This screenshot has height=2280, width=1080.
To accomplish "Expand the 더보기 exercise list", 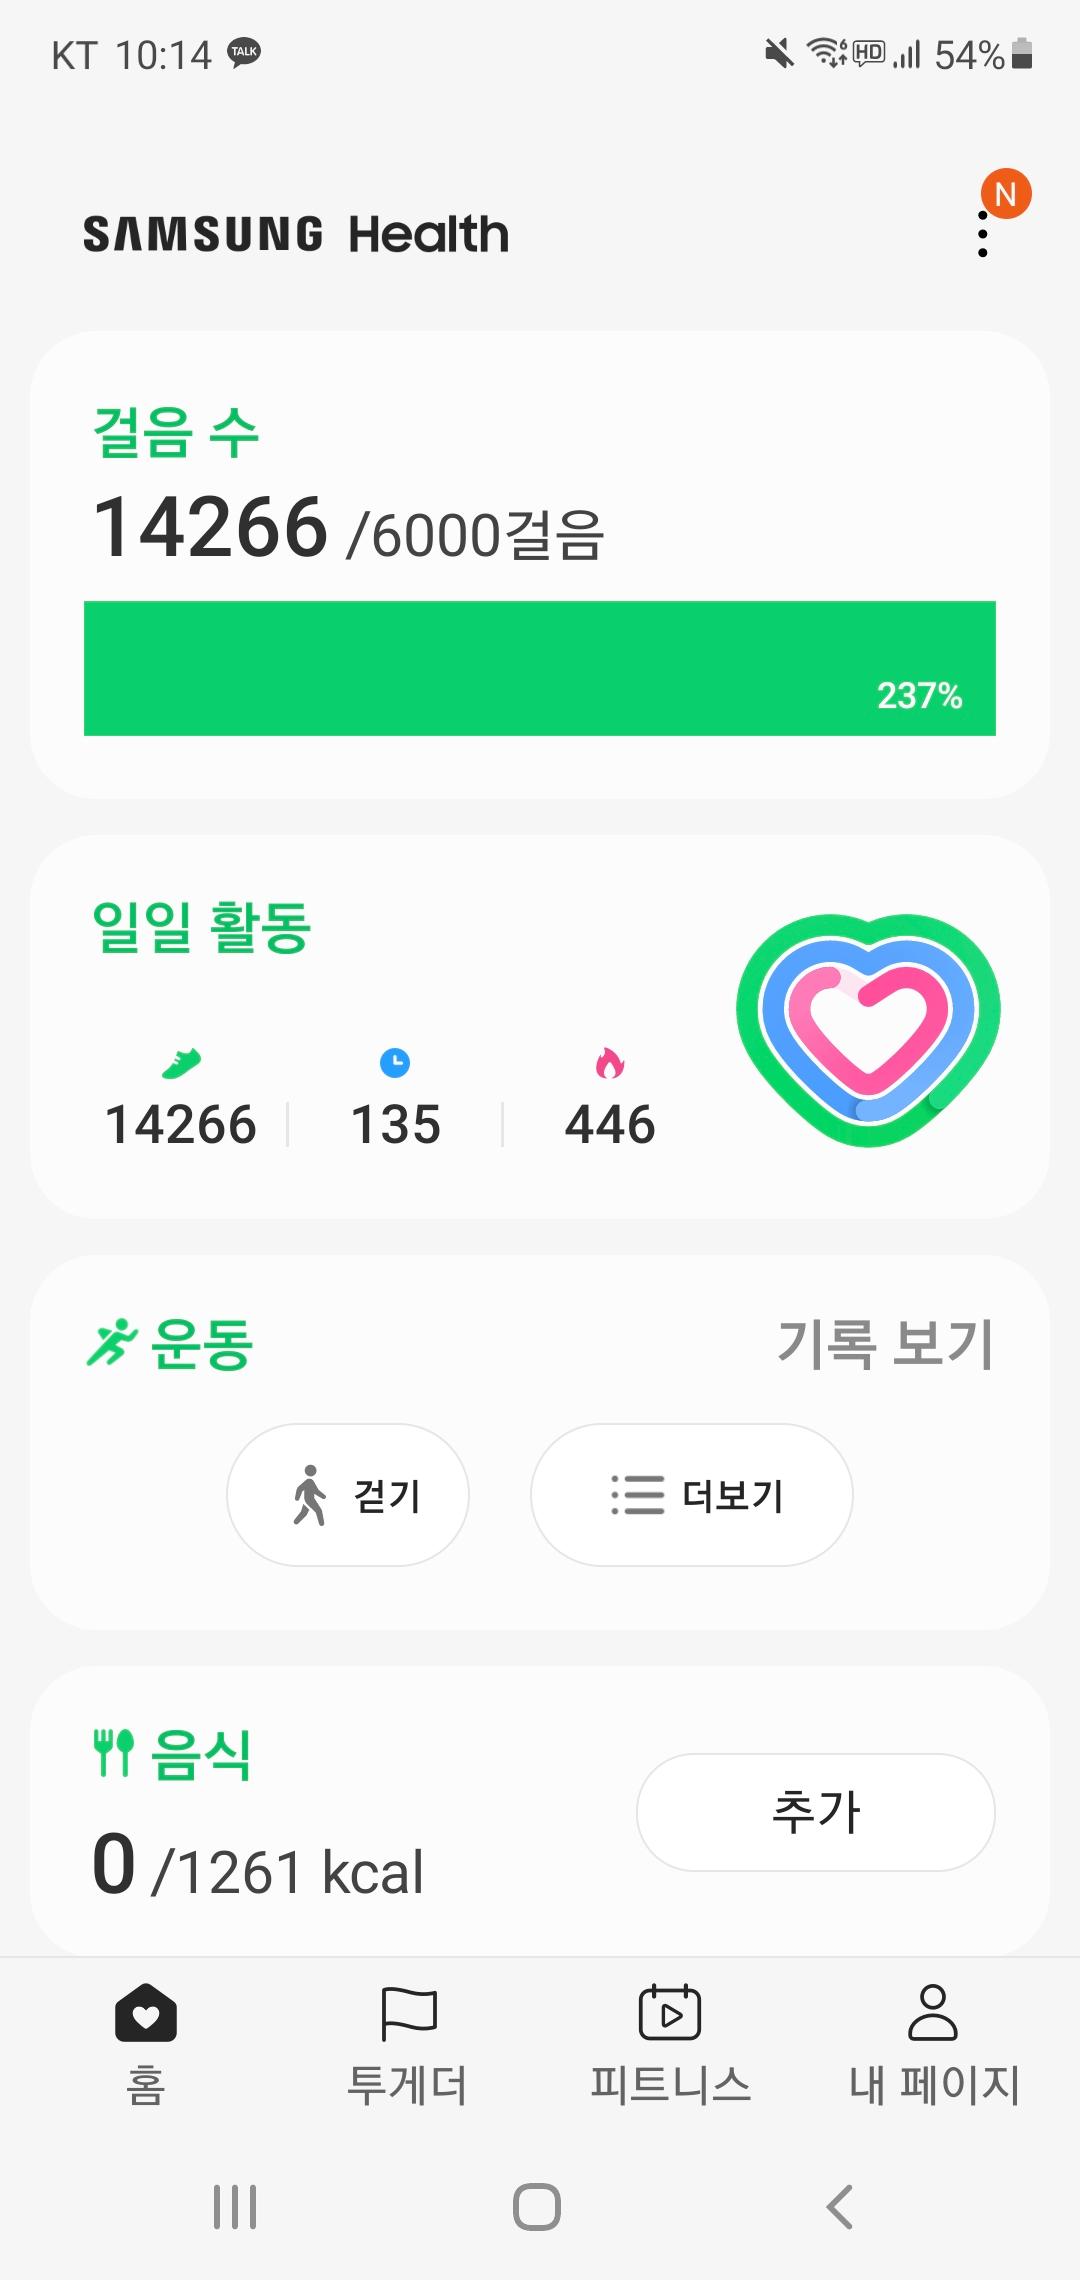I will click(x=692, y=1495).
